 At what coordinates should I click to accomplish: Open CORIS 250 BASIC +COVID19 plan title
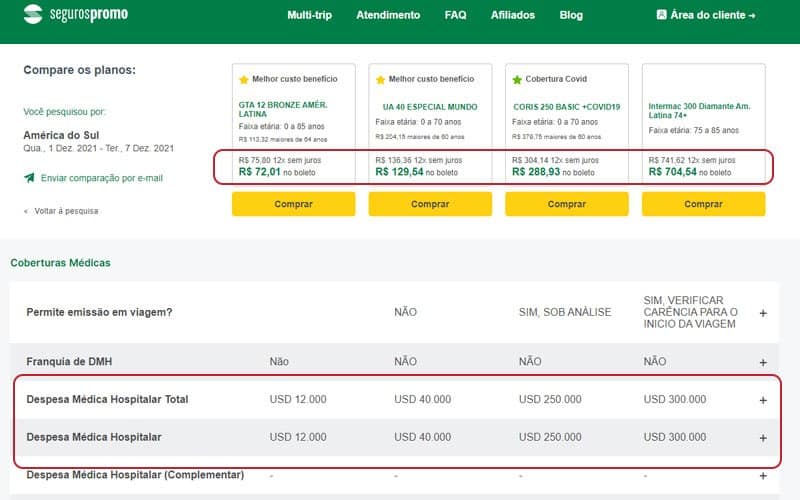point(567,107)
